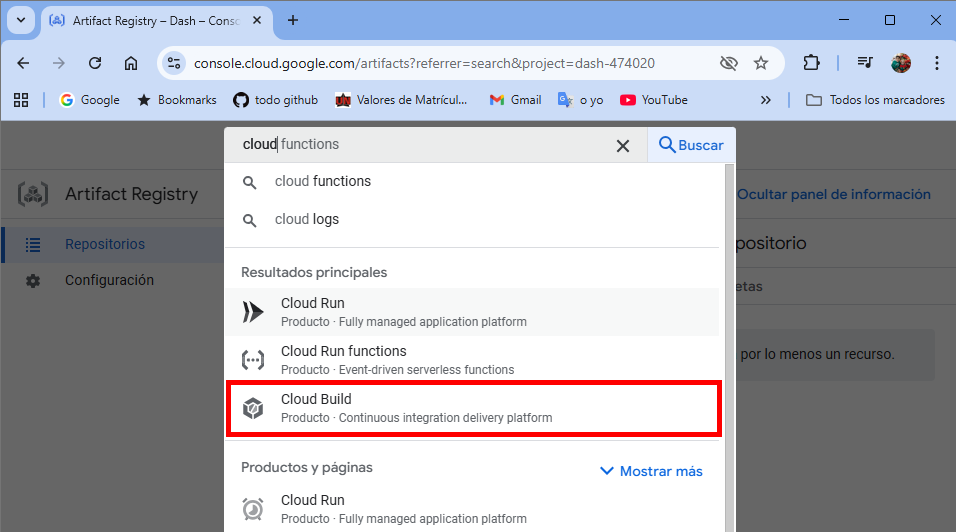Open the apps grid in bookmarks bar
This screenshot has height=532, width=956.
(x=21, y=100)
